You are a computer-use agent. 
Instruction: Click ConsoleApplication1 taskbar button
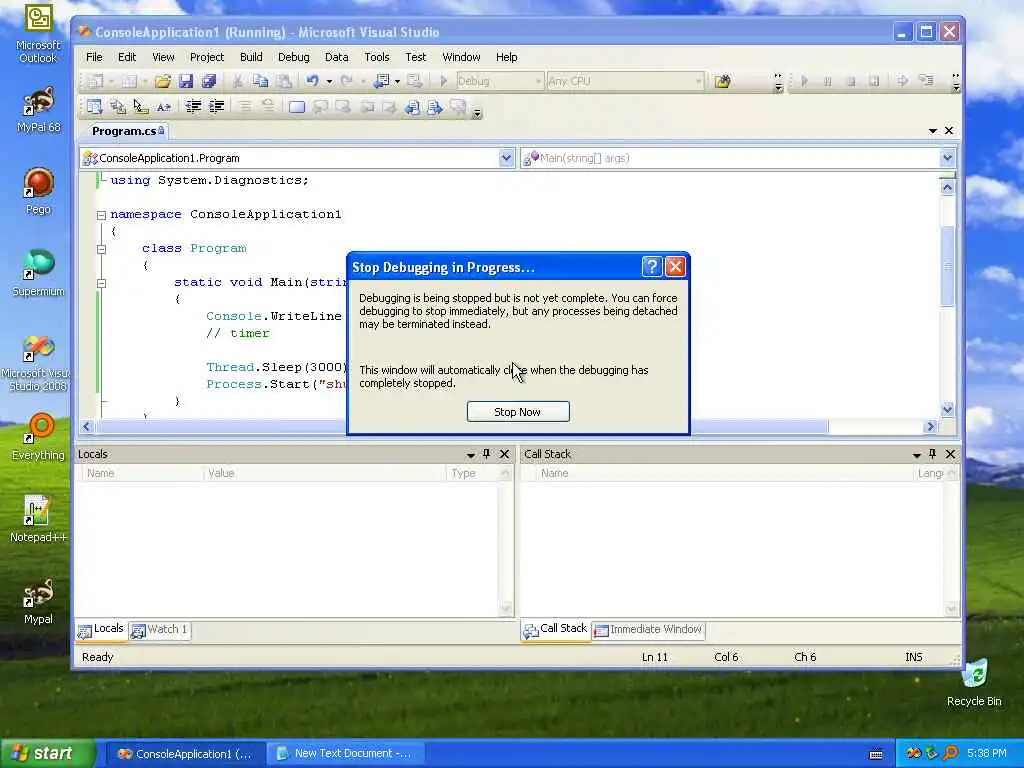(185, 753)
